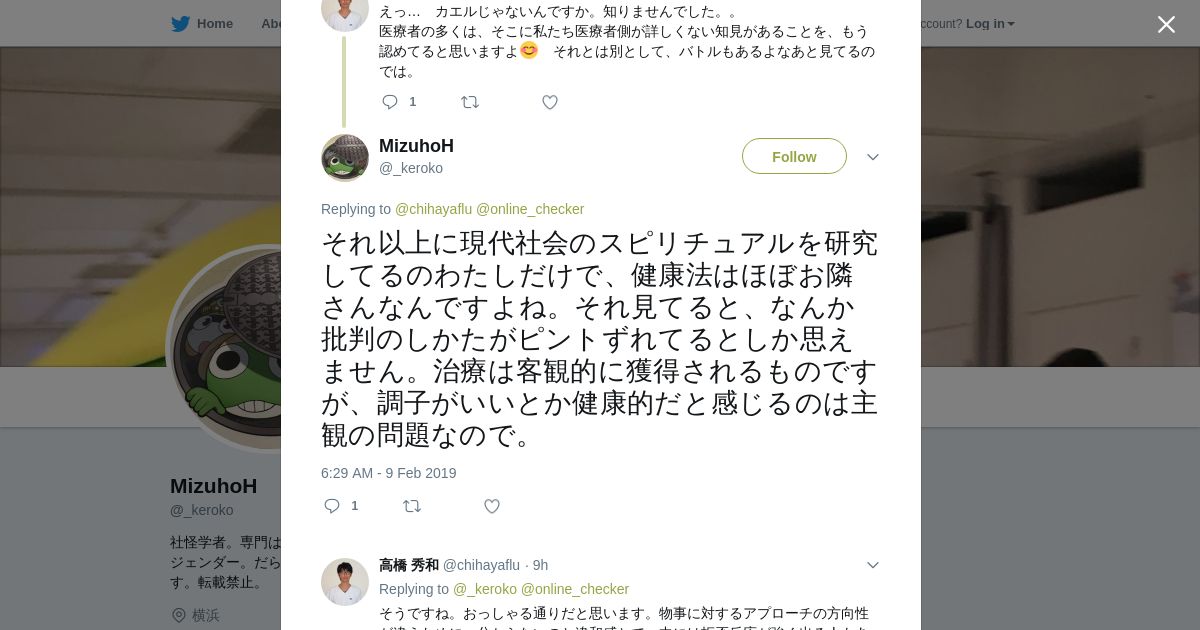Open chevron menu on 高橋 秀和 reply
The height and width of the screenshot is (630, 1200).
pos(873,565)
